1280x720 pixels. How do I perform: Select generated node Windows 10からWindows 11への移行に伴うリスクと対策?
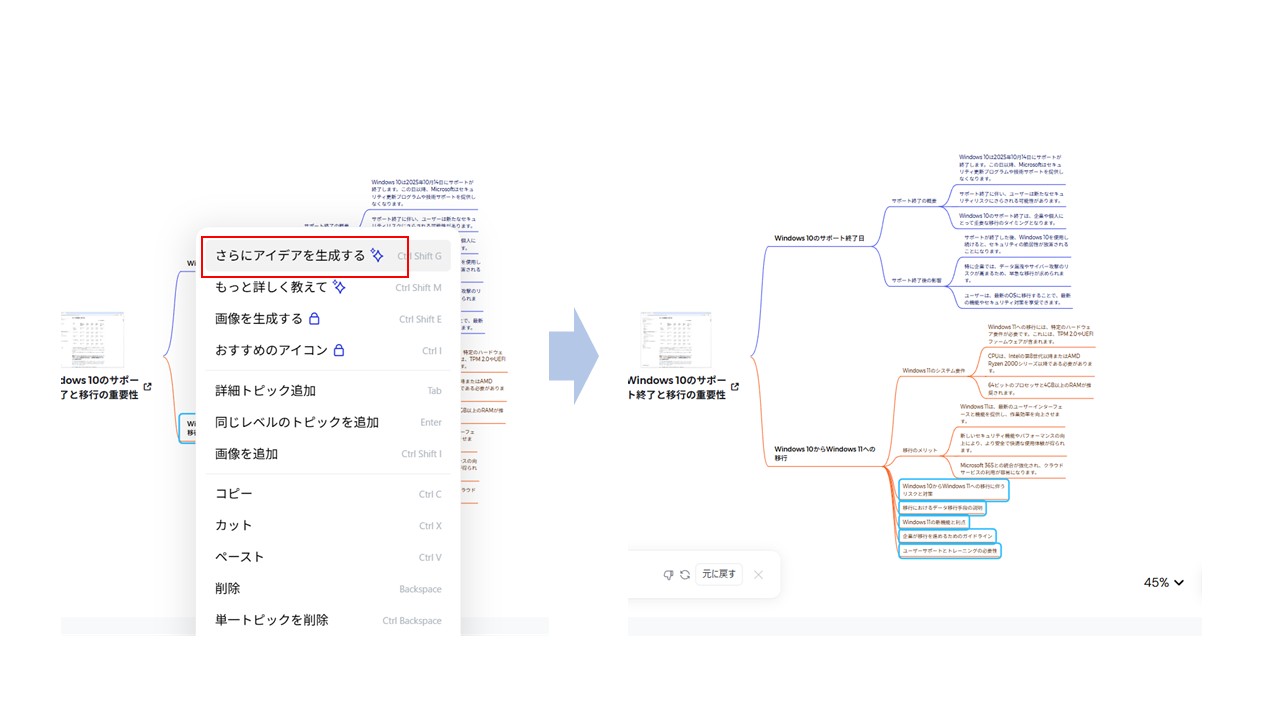pyautogui.click(x=954, y=490)
